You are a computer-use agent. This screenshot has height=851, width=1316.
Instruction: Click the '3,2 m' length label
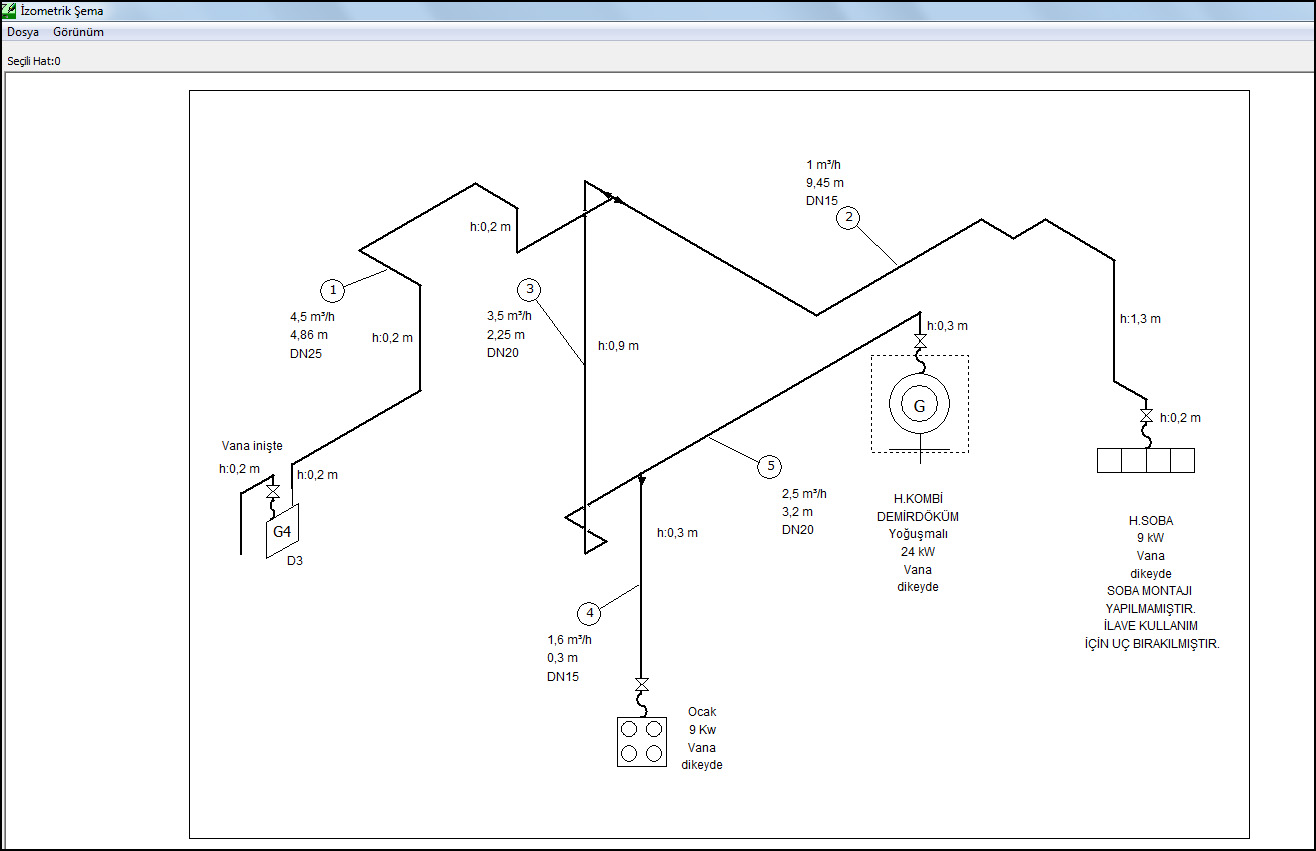coord(797,512)
